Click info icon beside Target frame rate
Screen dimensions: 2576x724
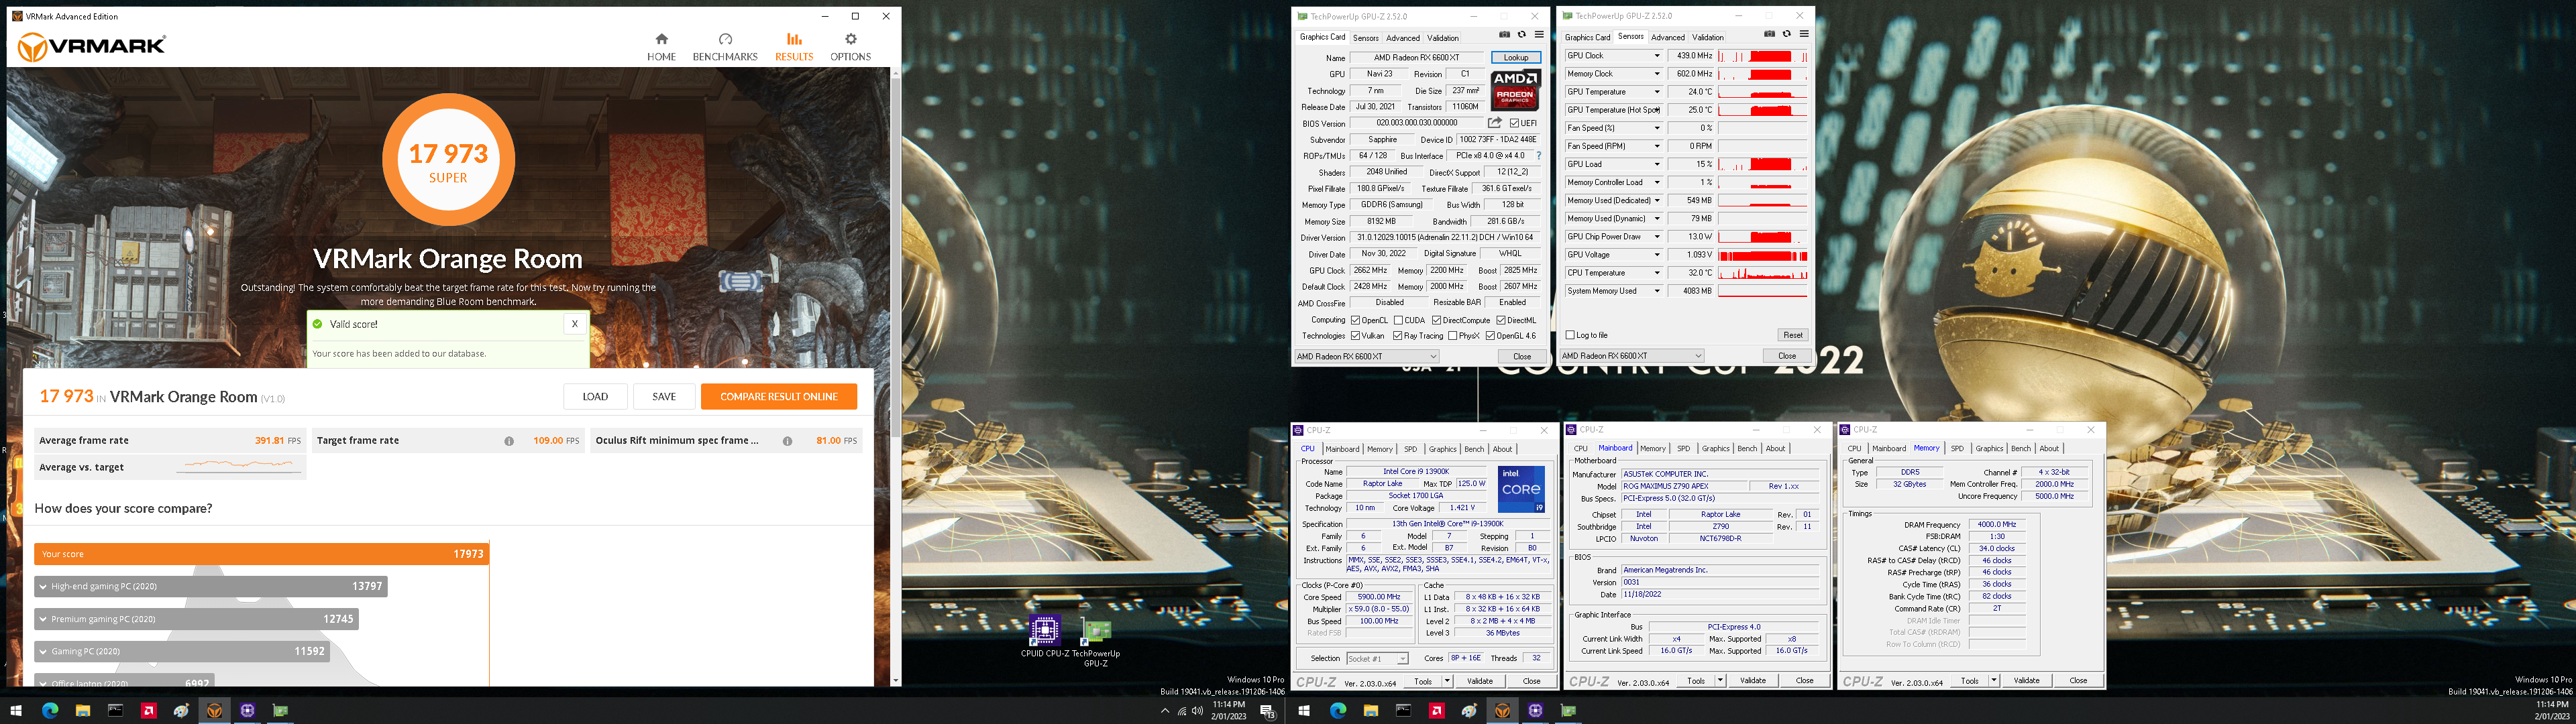[x=509, y=441]
